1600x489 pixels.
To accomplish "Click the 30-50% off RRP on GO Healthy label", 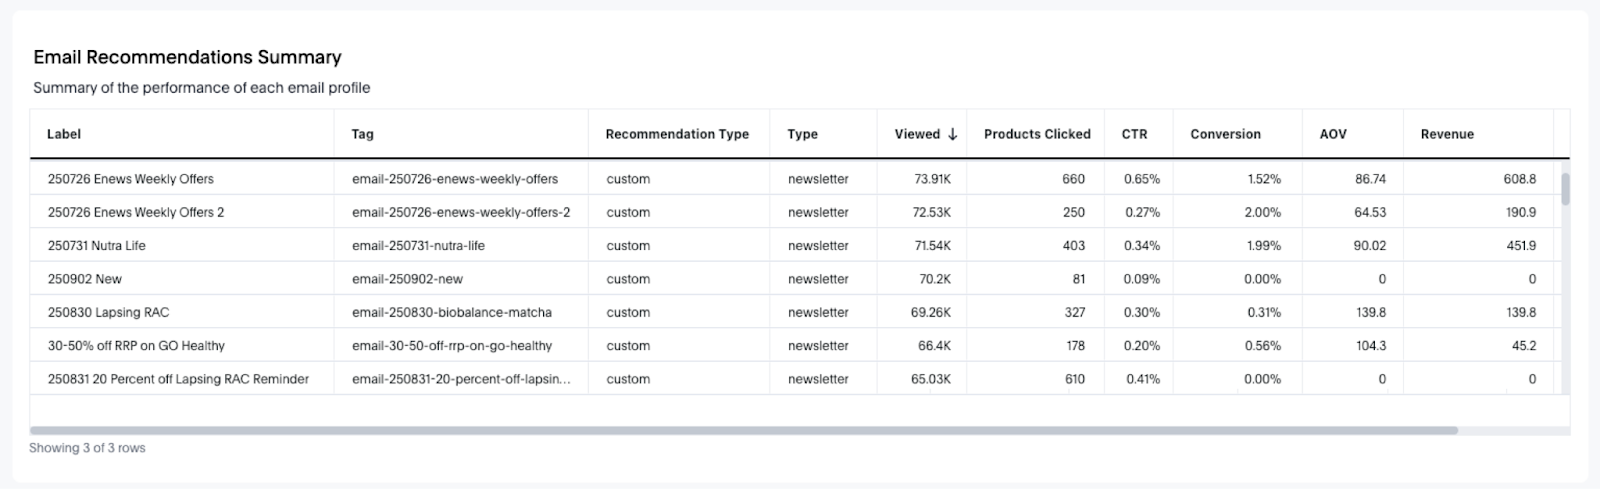I will 136,346.
